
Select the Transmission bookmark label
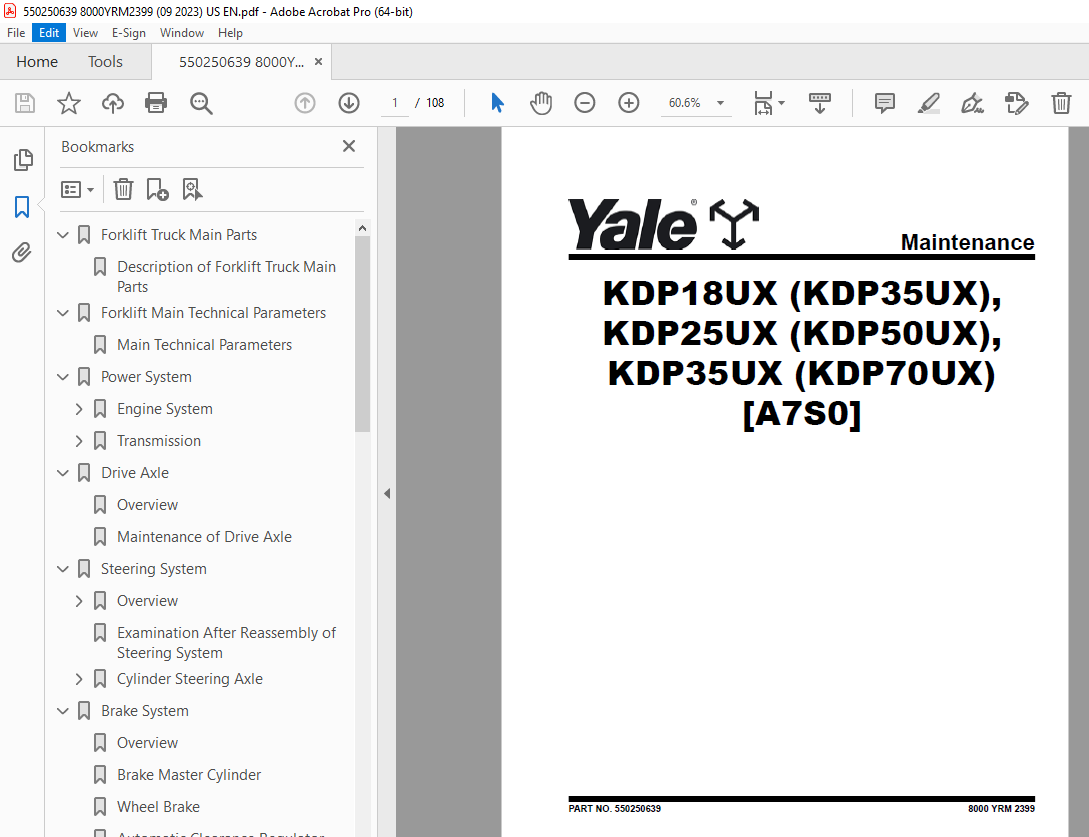point(158,440)
